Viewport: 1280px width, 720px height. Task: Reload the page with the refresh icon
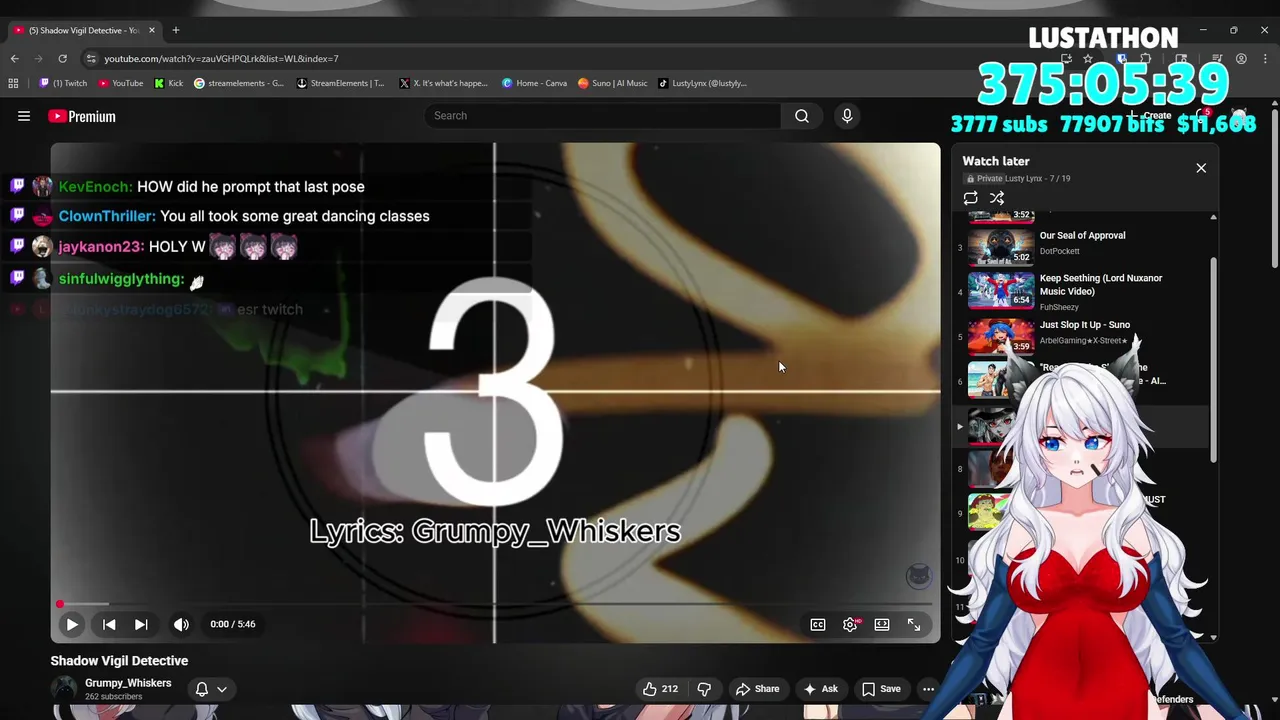[x=62, y=59]
